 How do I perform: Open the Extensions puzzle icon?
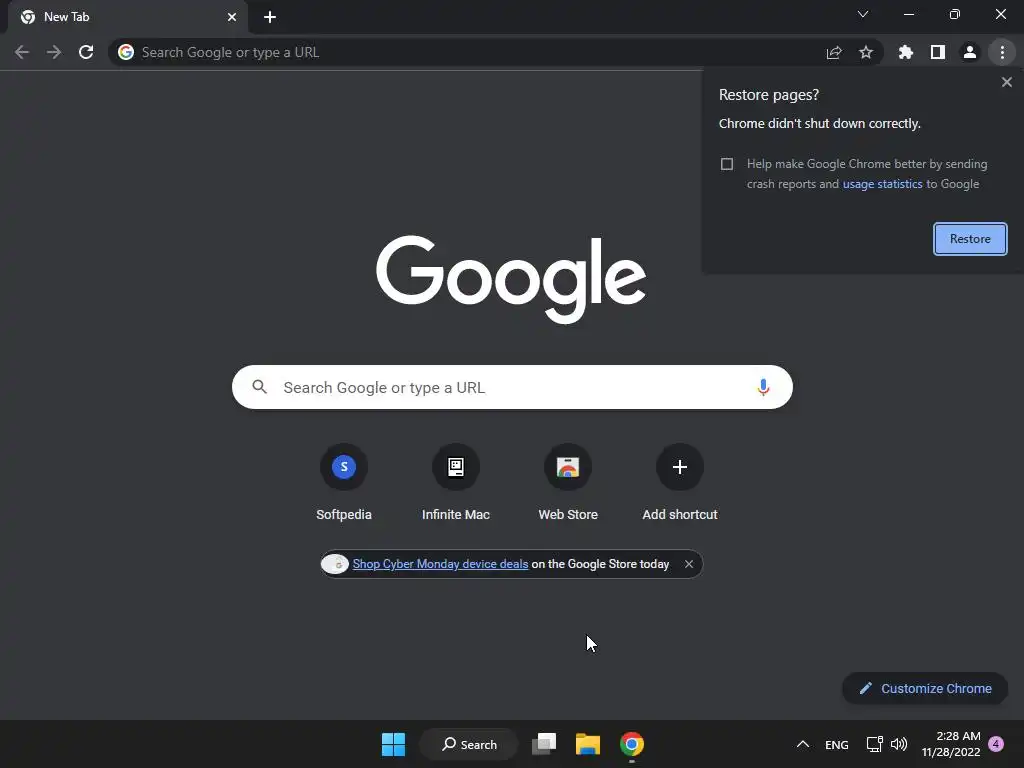[906, 52]
